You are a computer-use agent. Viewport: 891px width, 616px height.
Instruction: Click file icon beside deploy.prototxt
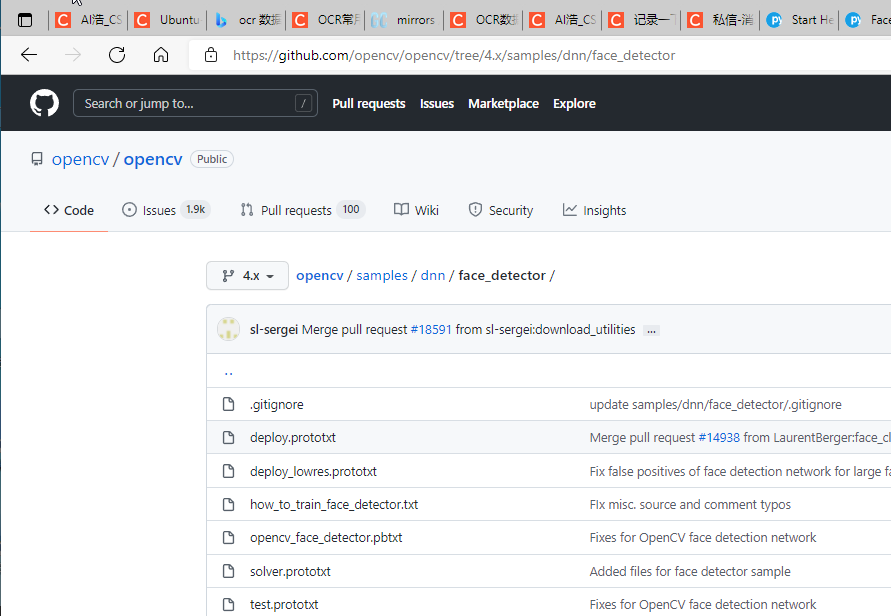coord(228,438)
